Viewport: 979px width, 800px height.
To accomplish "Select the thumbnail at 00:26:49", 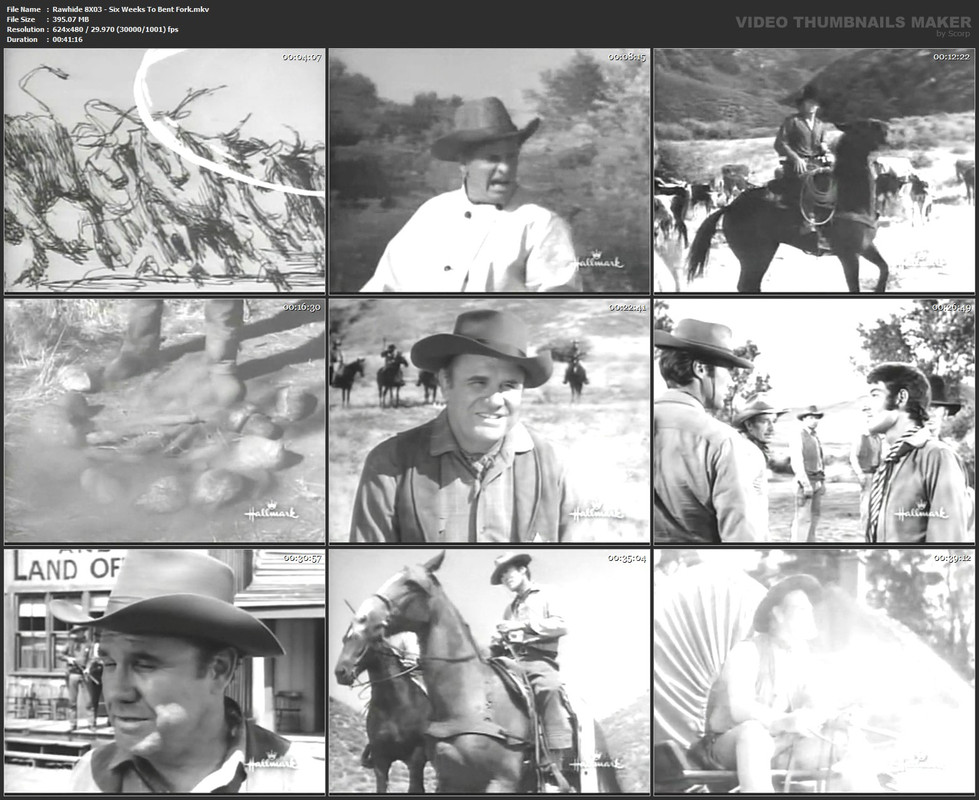I will click(814, 421).
